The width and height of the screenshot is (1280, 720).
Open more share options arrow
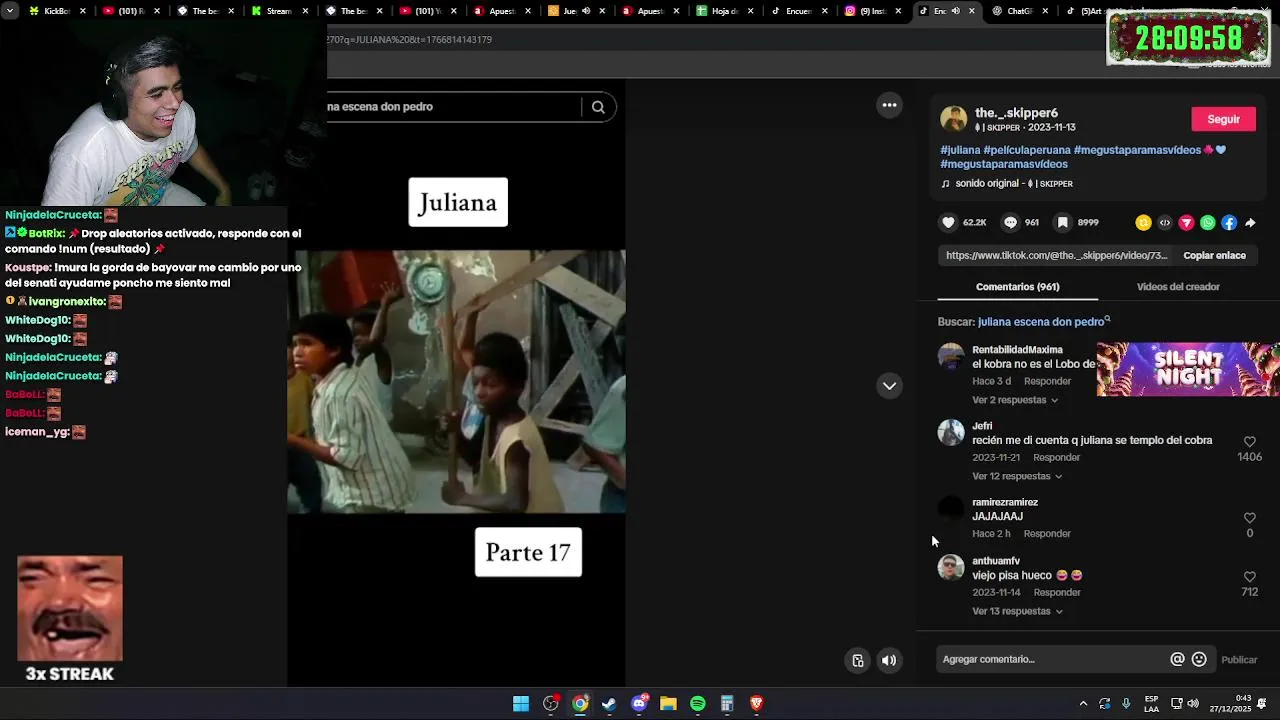click(x=1250, y=223)
